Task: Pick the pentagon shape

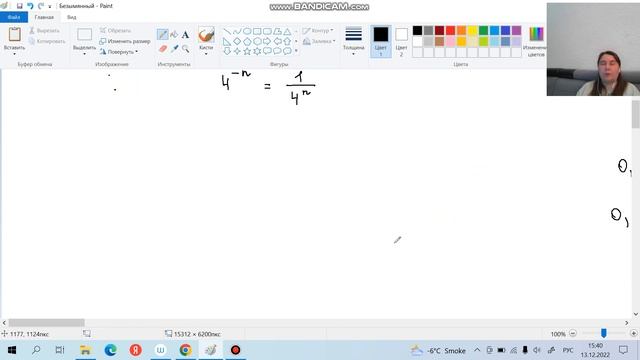Action: 247,41
